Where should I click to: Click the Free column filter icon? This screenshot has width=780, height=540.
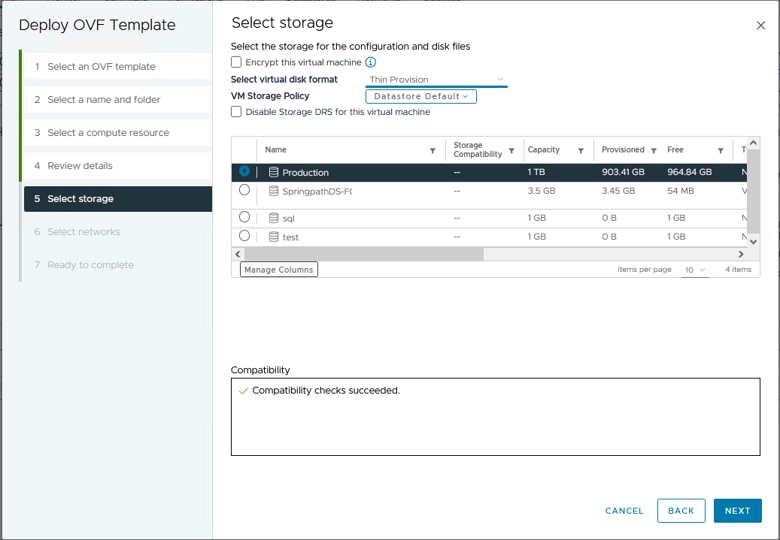[x=720, y=151]
